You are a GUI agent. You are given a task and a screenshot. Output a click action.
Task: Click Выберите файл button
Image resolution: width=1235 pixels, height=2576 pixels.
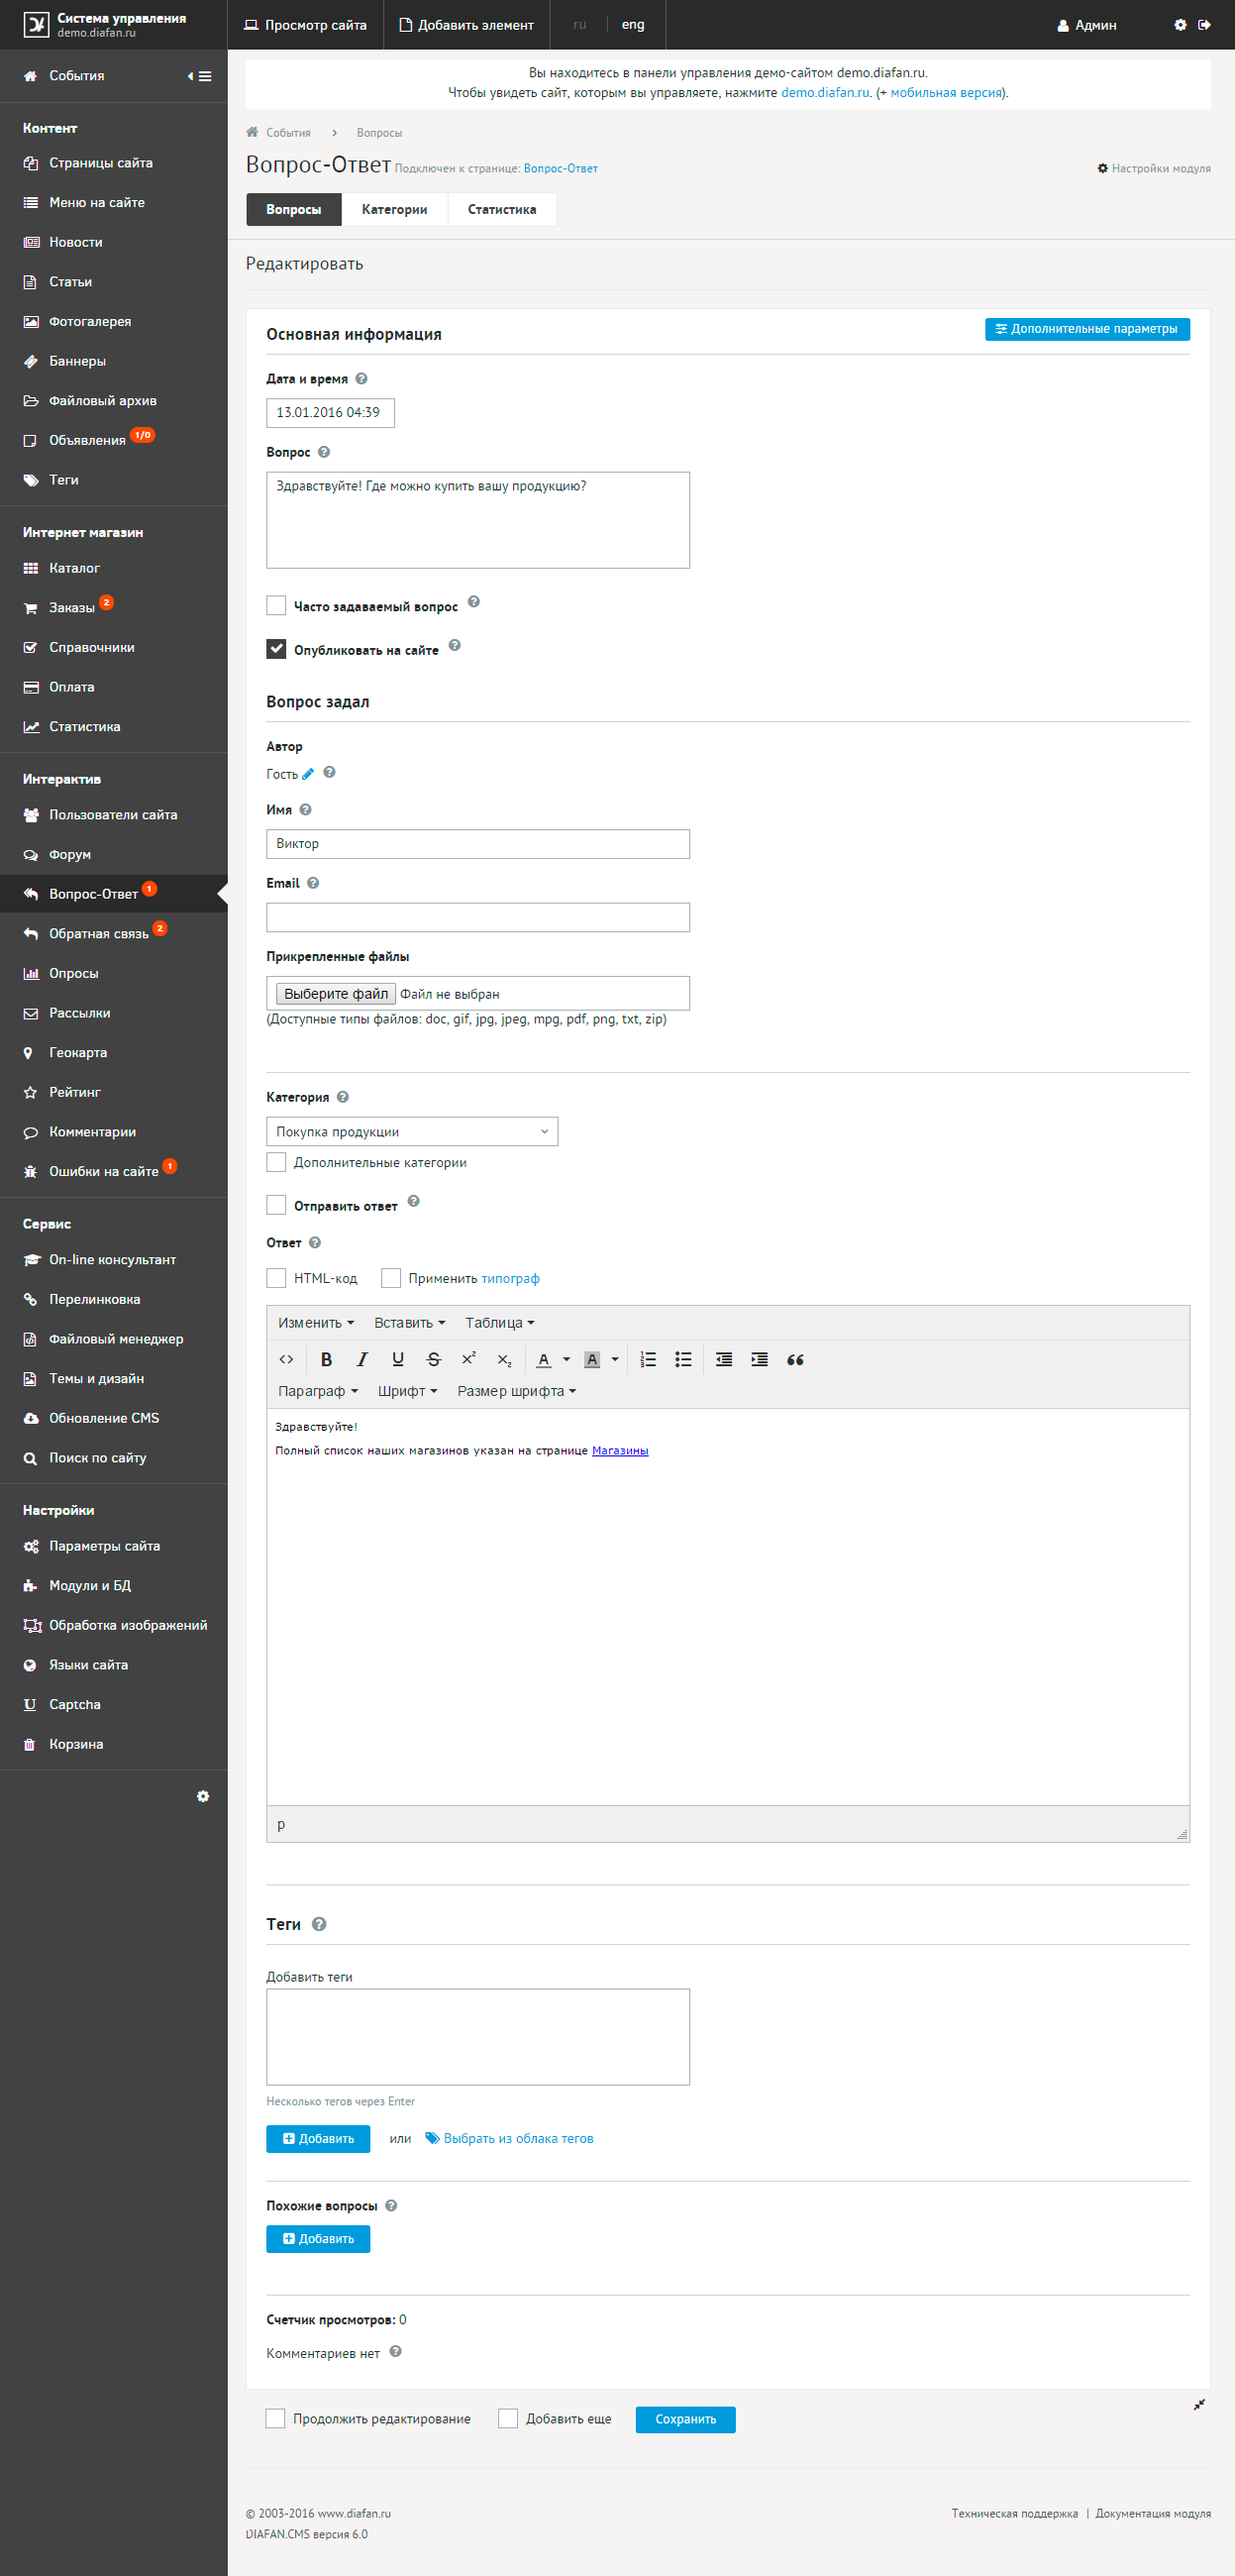336,993
